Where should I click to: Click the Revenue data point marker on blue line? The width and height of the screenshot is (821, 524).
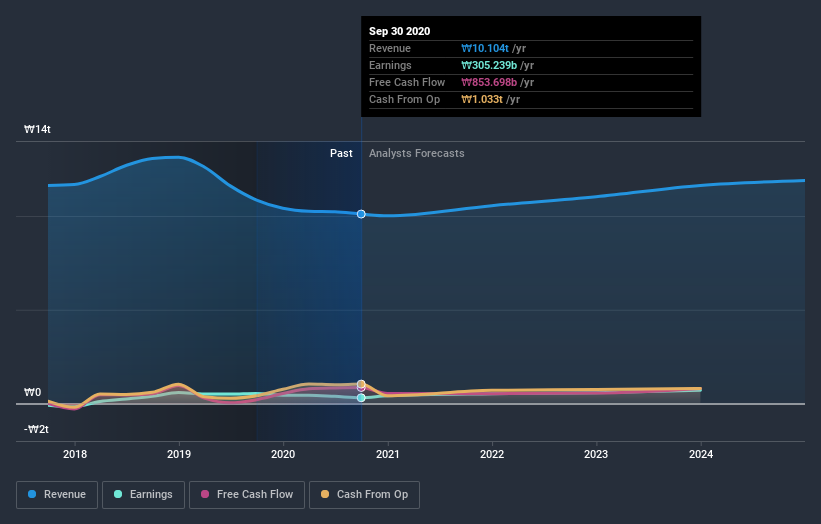pyautogui.click(x=361, y=214)
